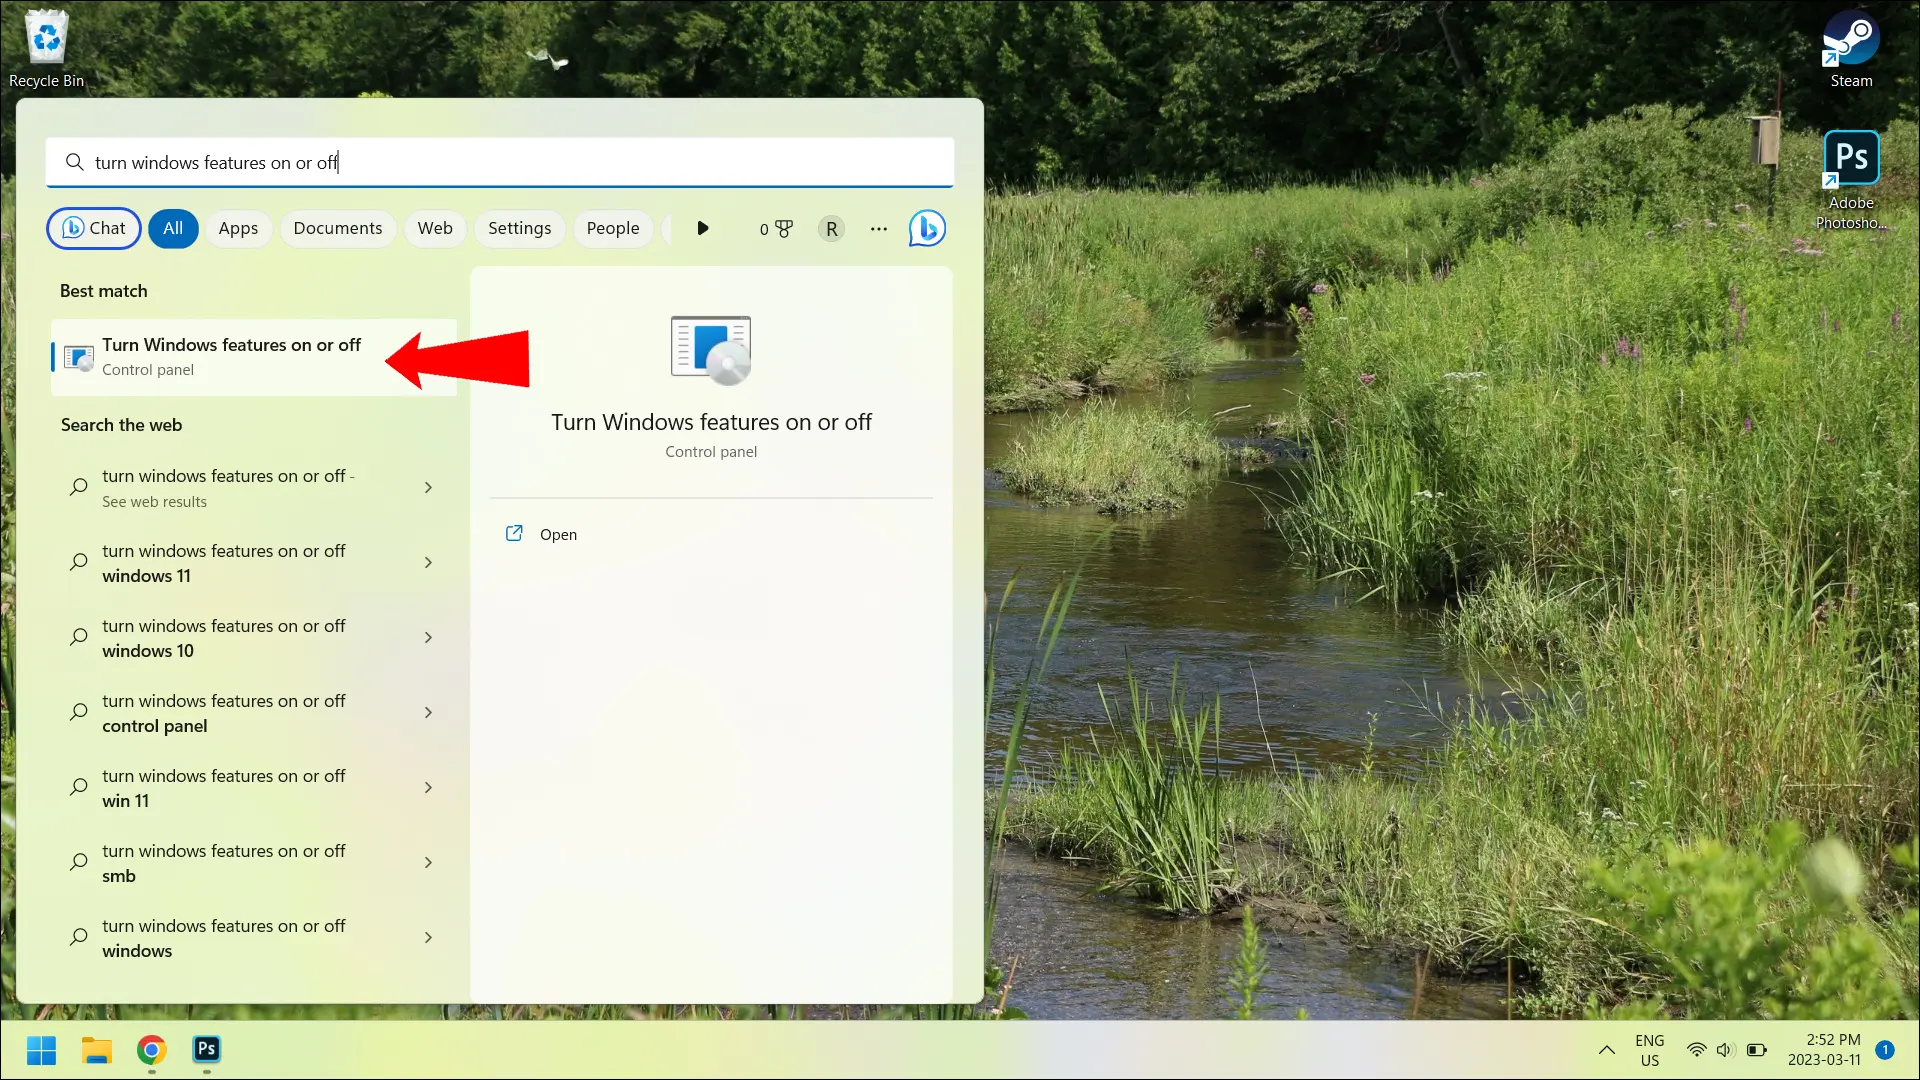1920x1080 pixels.
Task: Open Google Chrome from taskbar
Action: pyautogui.click(x=150, y=1050)
